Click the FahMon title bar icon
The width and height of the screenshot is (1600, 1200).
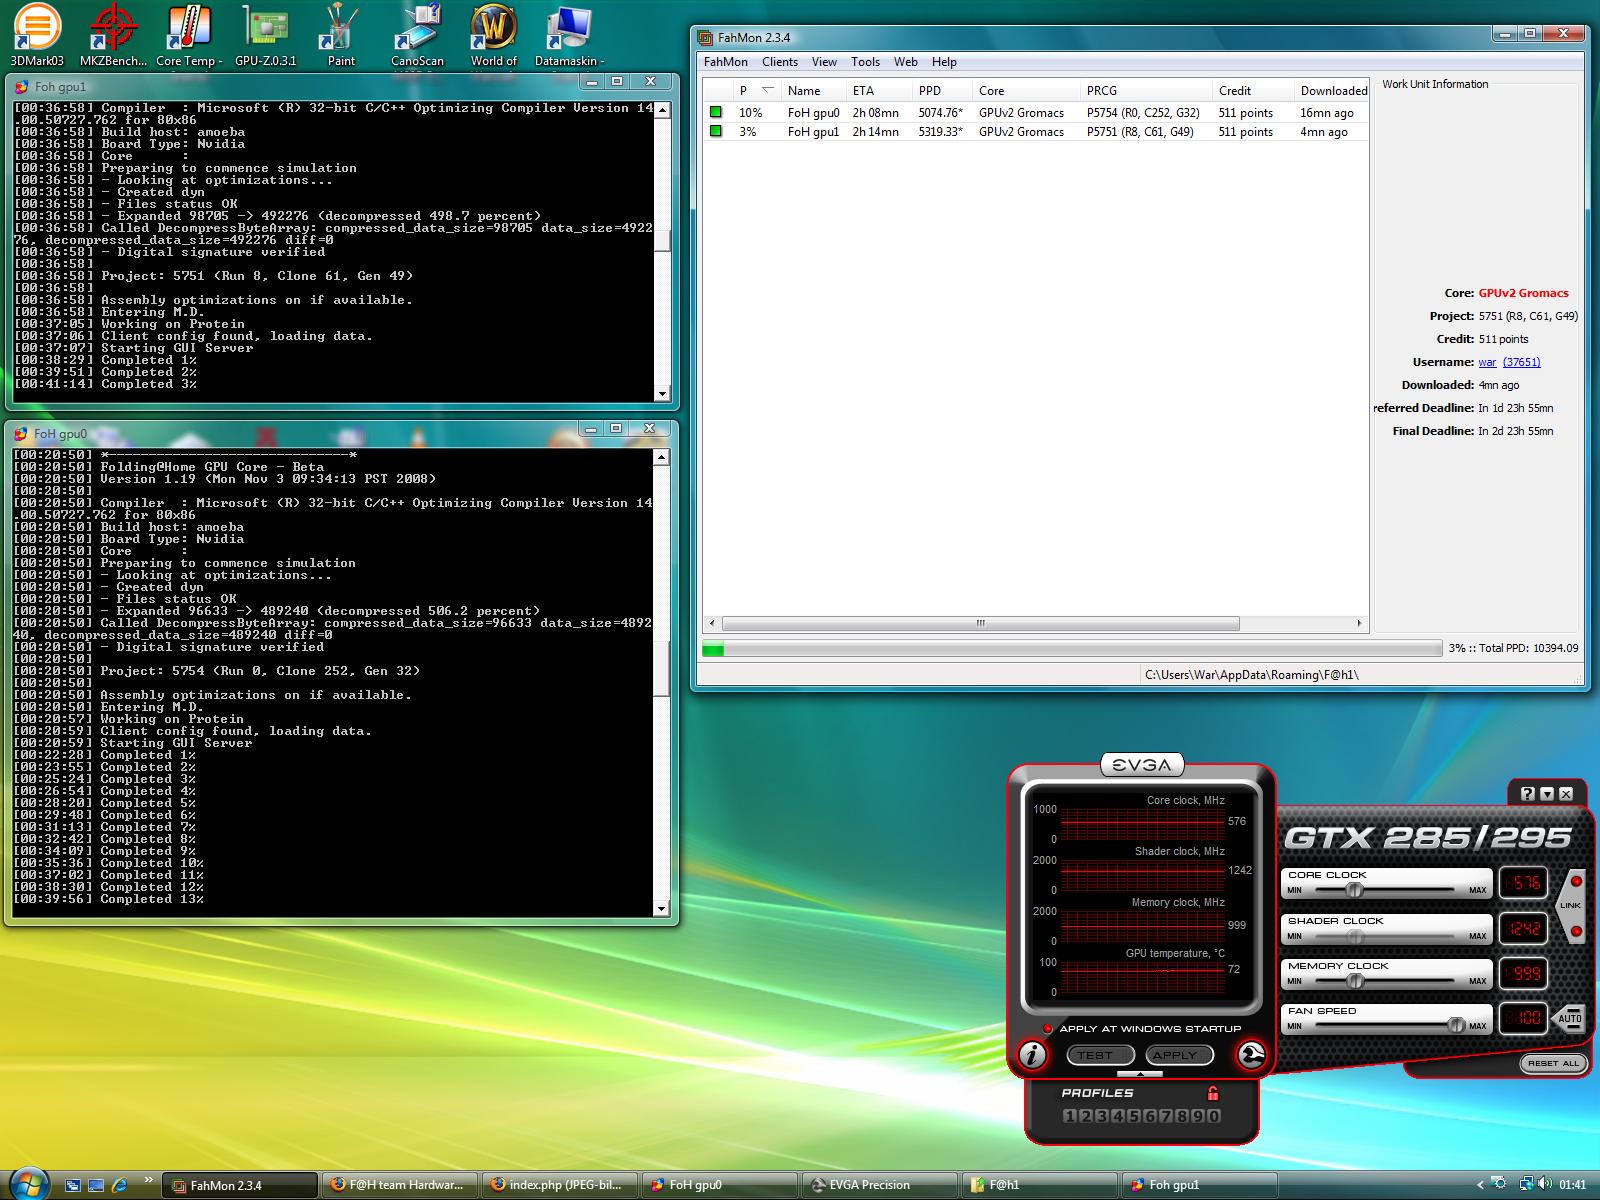point(705,38)
